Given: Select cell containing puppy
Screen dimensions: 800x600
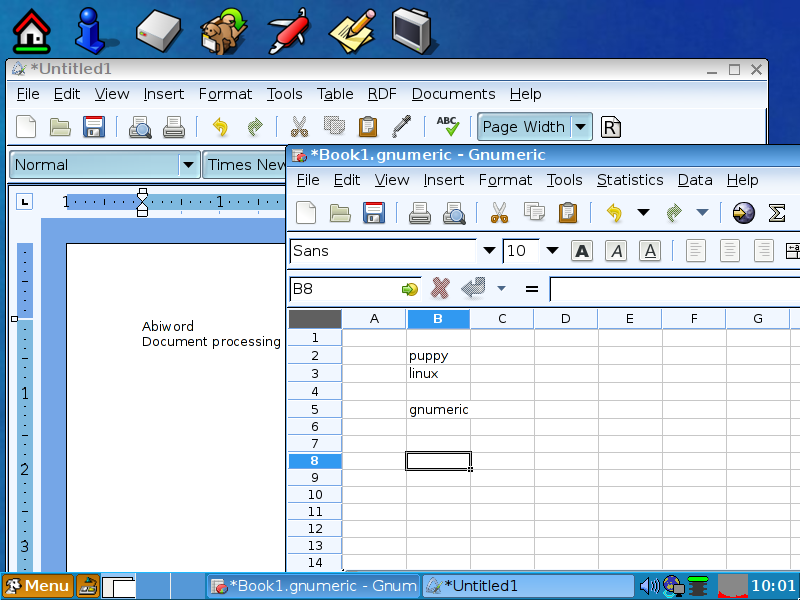Looking at the screenshot, I should pyautogui.click(x=438, y=356).
